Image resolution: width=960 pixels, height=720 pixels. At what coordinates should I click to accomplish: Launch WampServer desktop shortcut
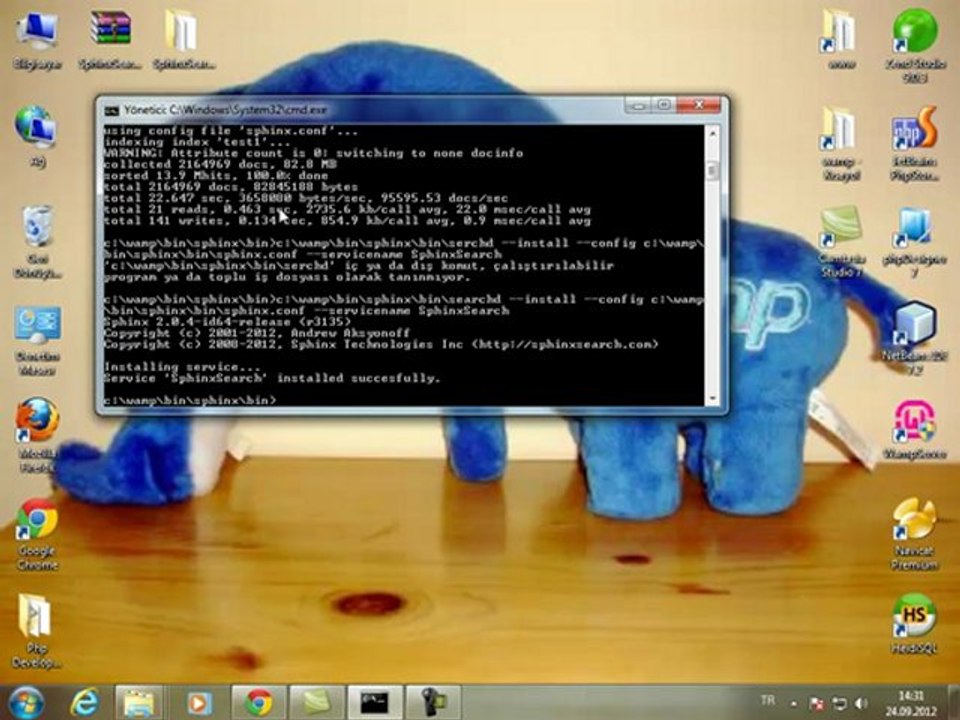point(915,430)
